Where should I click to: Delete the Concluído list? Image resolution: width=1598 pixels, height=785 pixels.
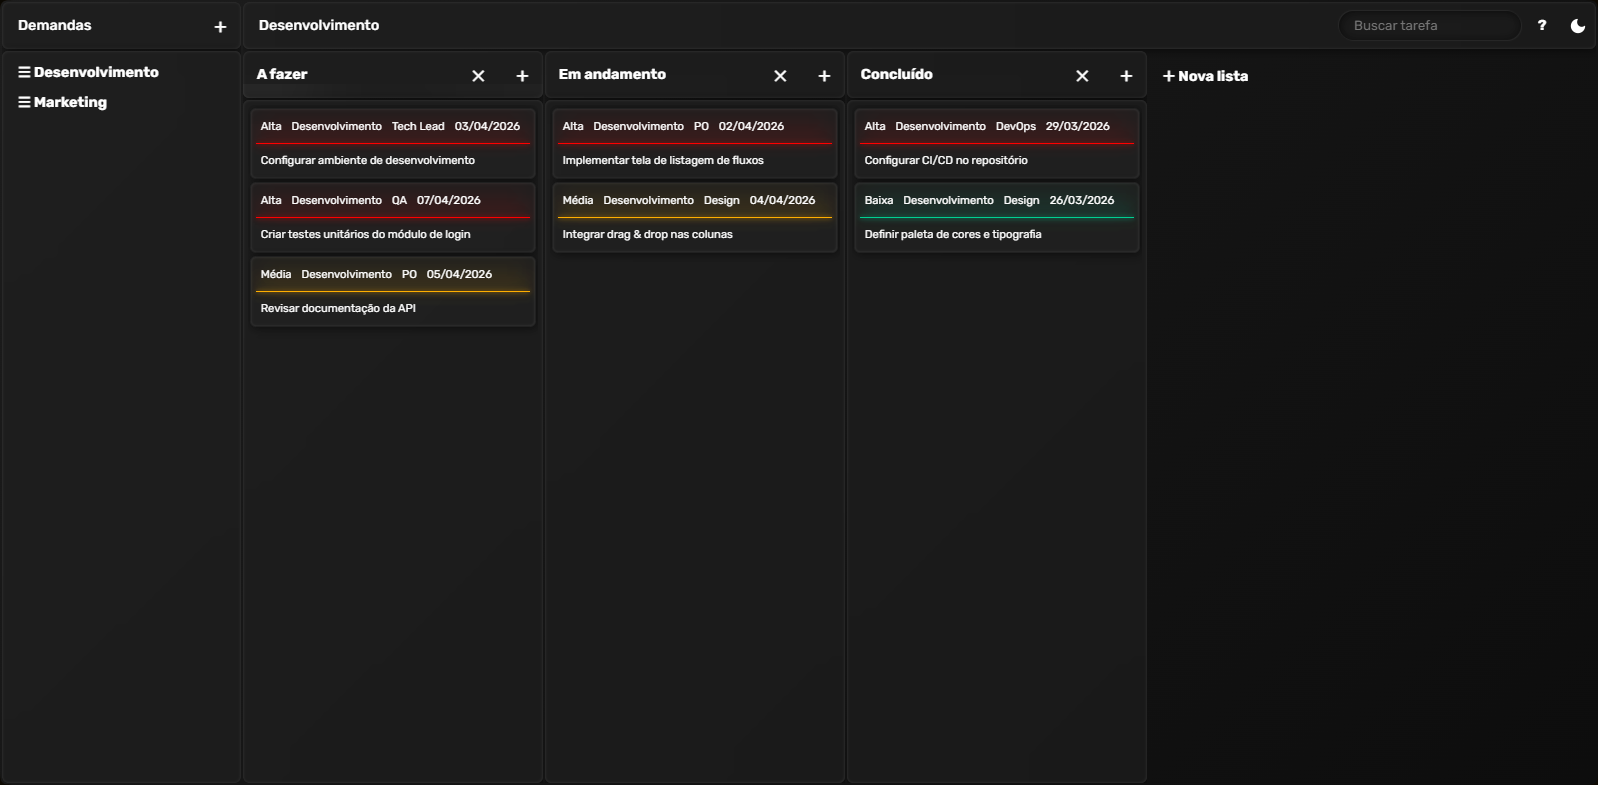[1082, 76]
